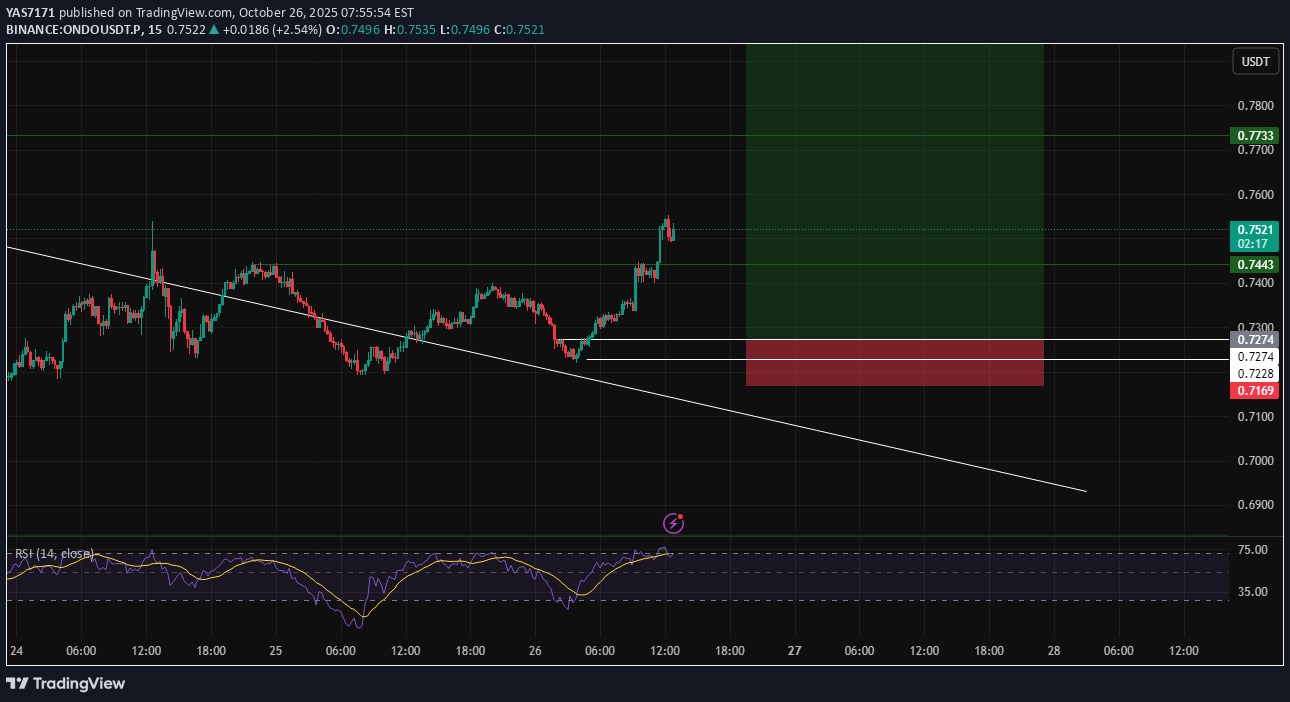Select the red stop-loss zone
This screenshot has width=1290, height=702.
pos(894,363)
